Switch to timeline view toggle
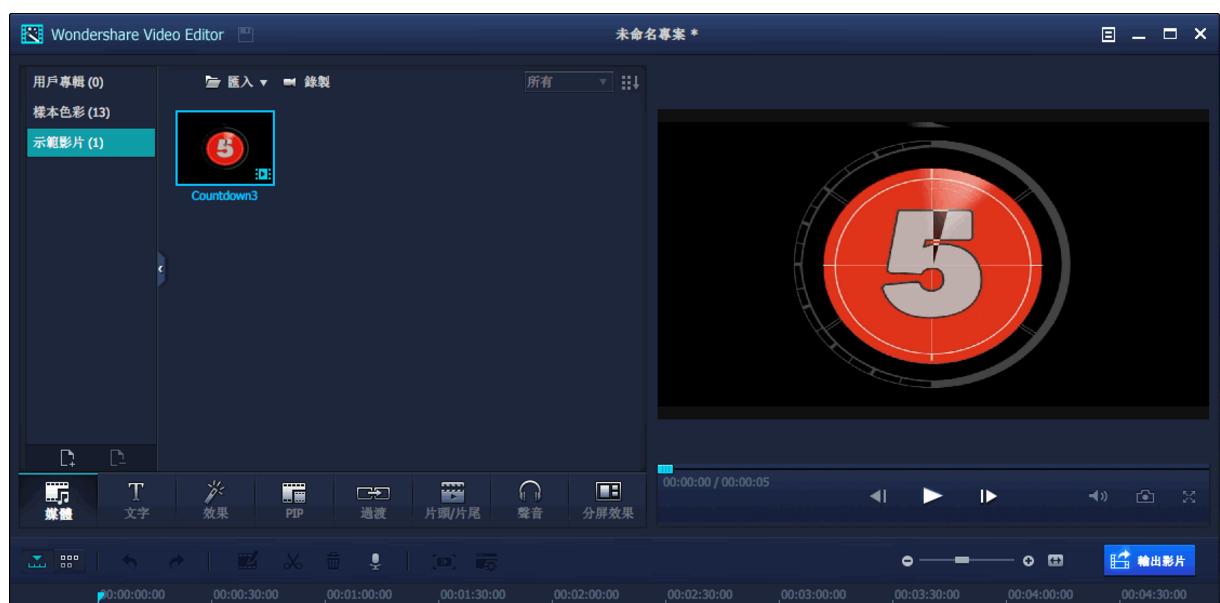This screenshot has height=603, width=1220. [37, 562]
